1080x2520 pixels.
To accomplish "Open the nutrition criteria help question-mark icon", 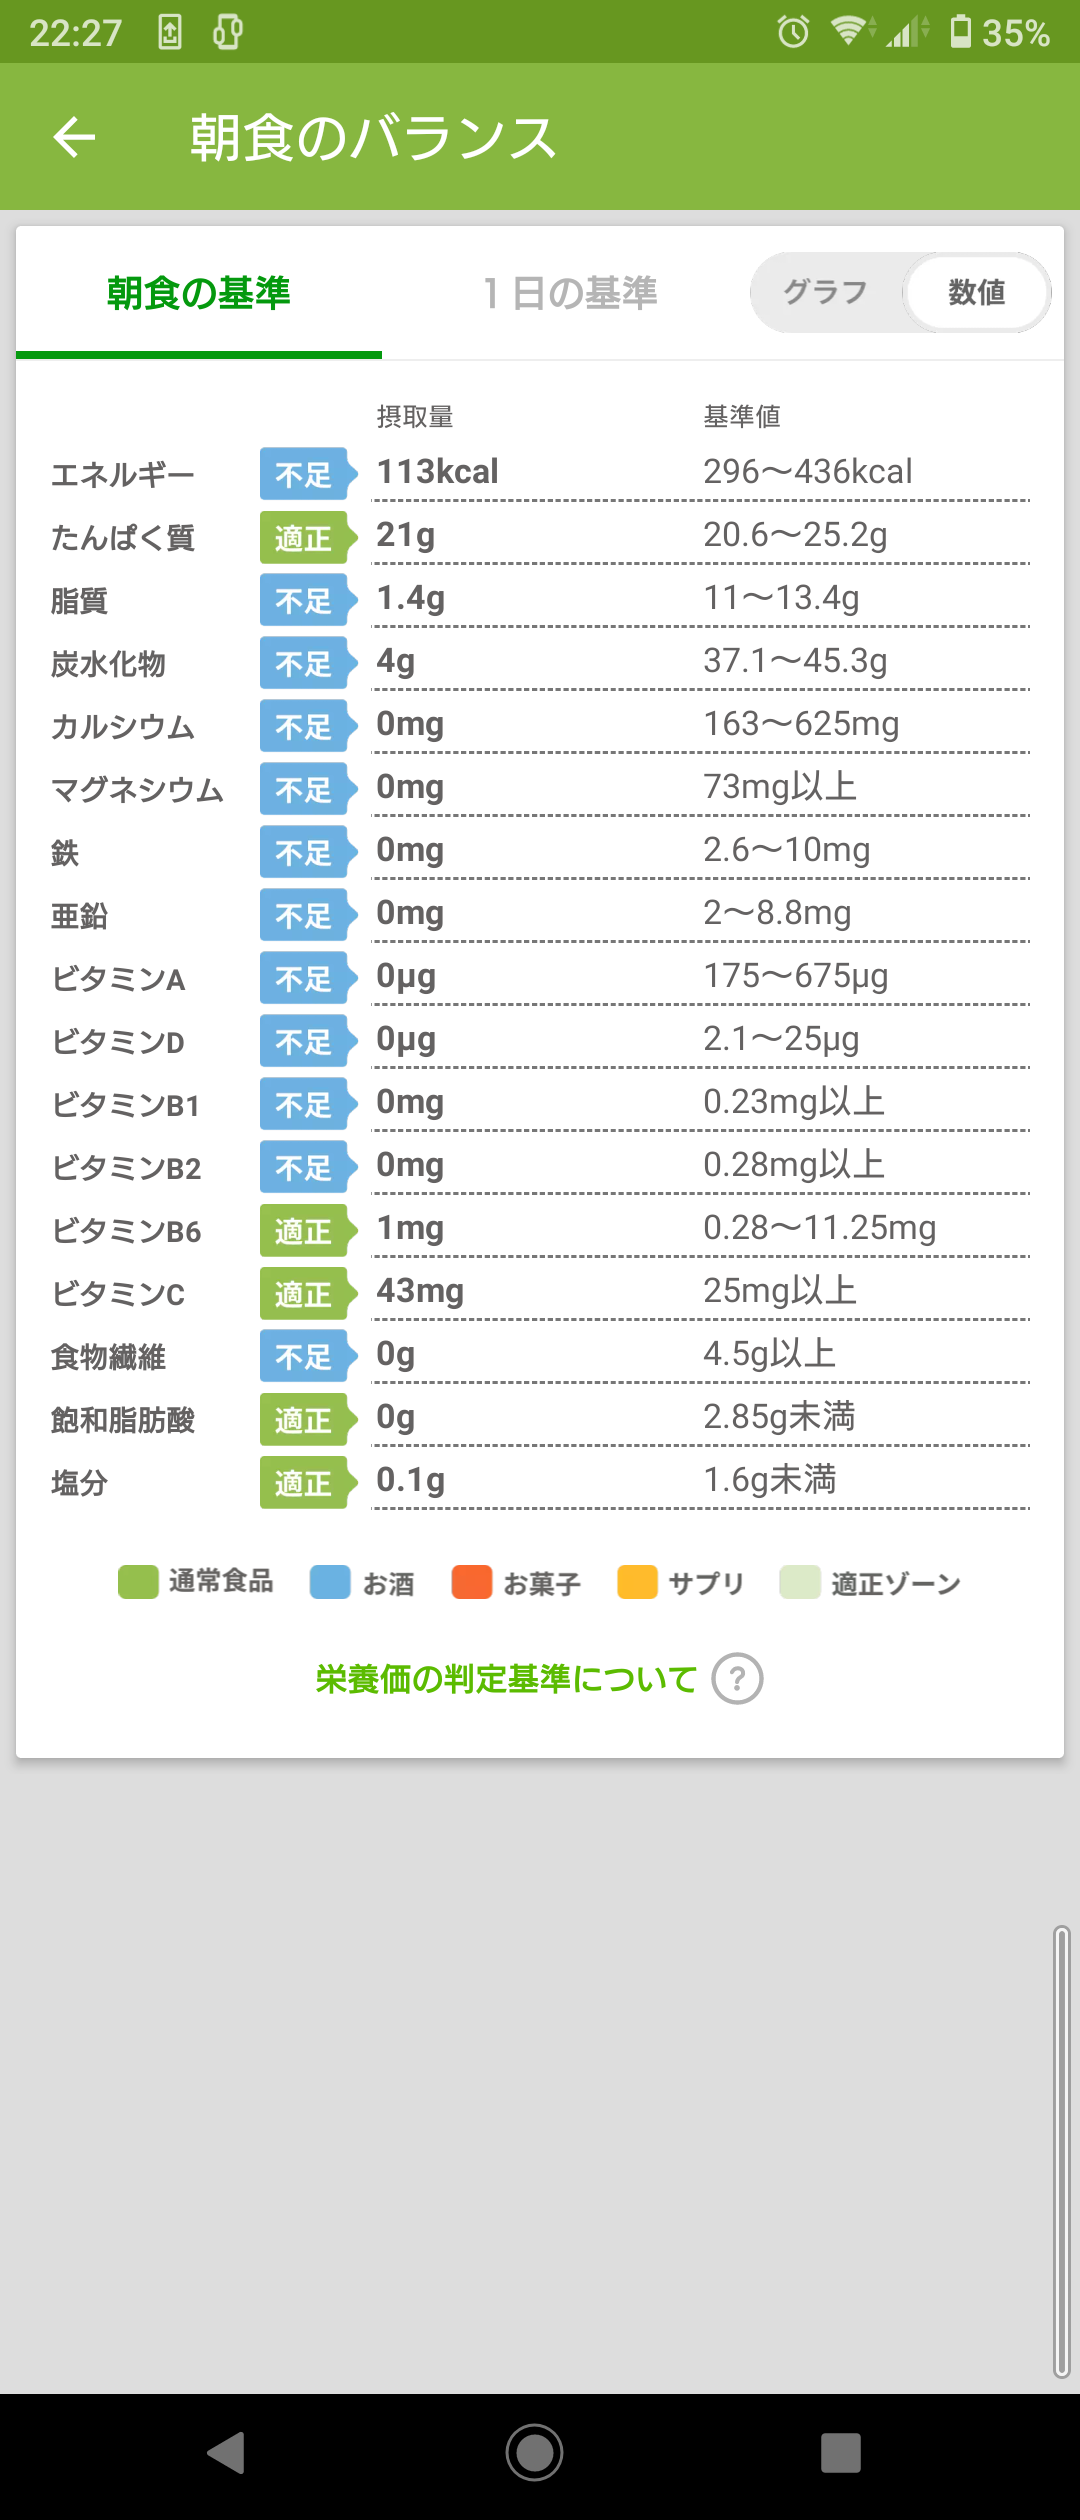I will 737,1679.
